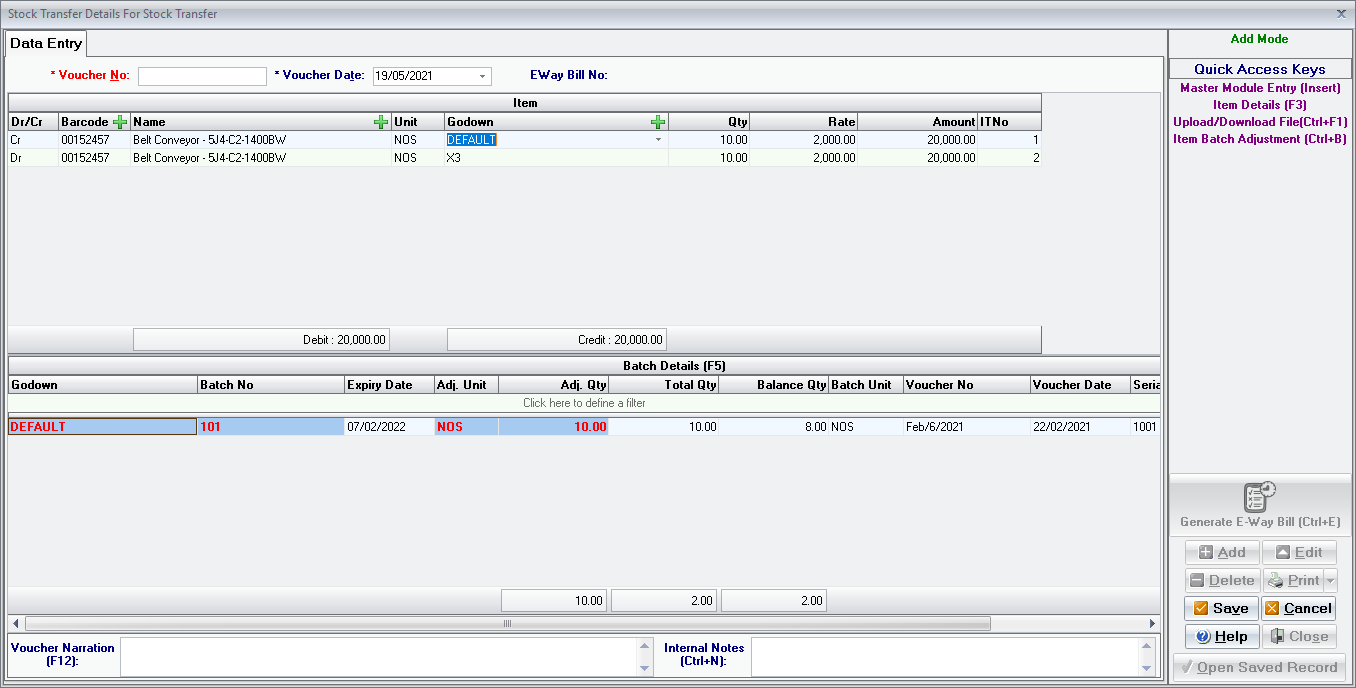Click the green plus icon beside Godown
The width and height of the screenshot is (1356, 688).
(x=658, y=122)
